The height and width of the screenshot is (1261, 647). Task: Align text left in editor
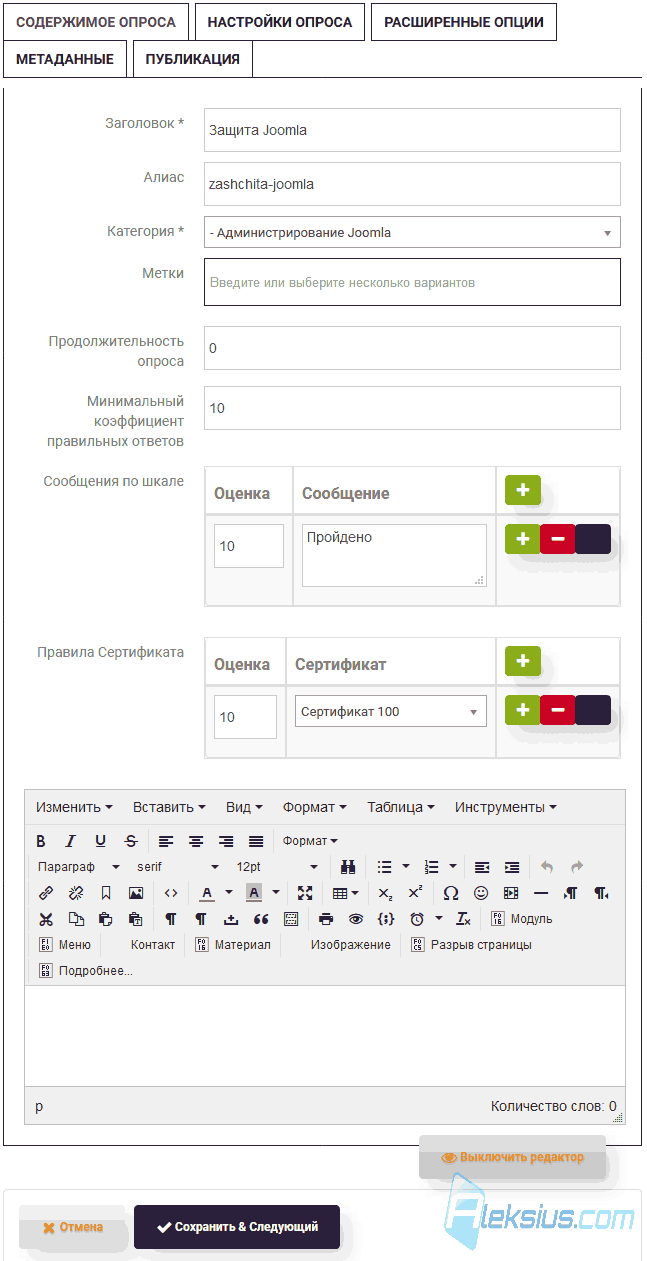point(166,841)
